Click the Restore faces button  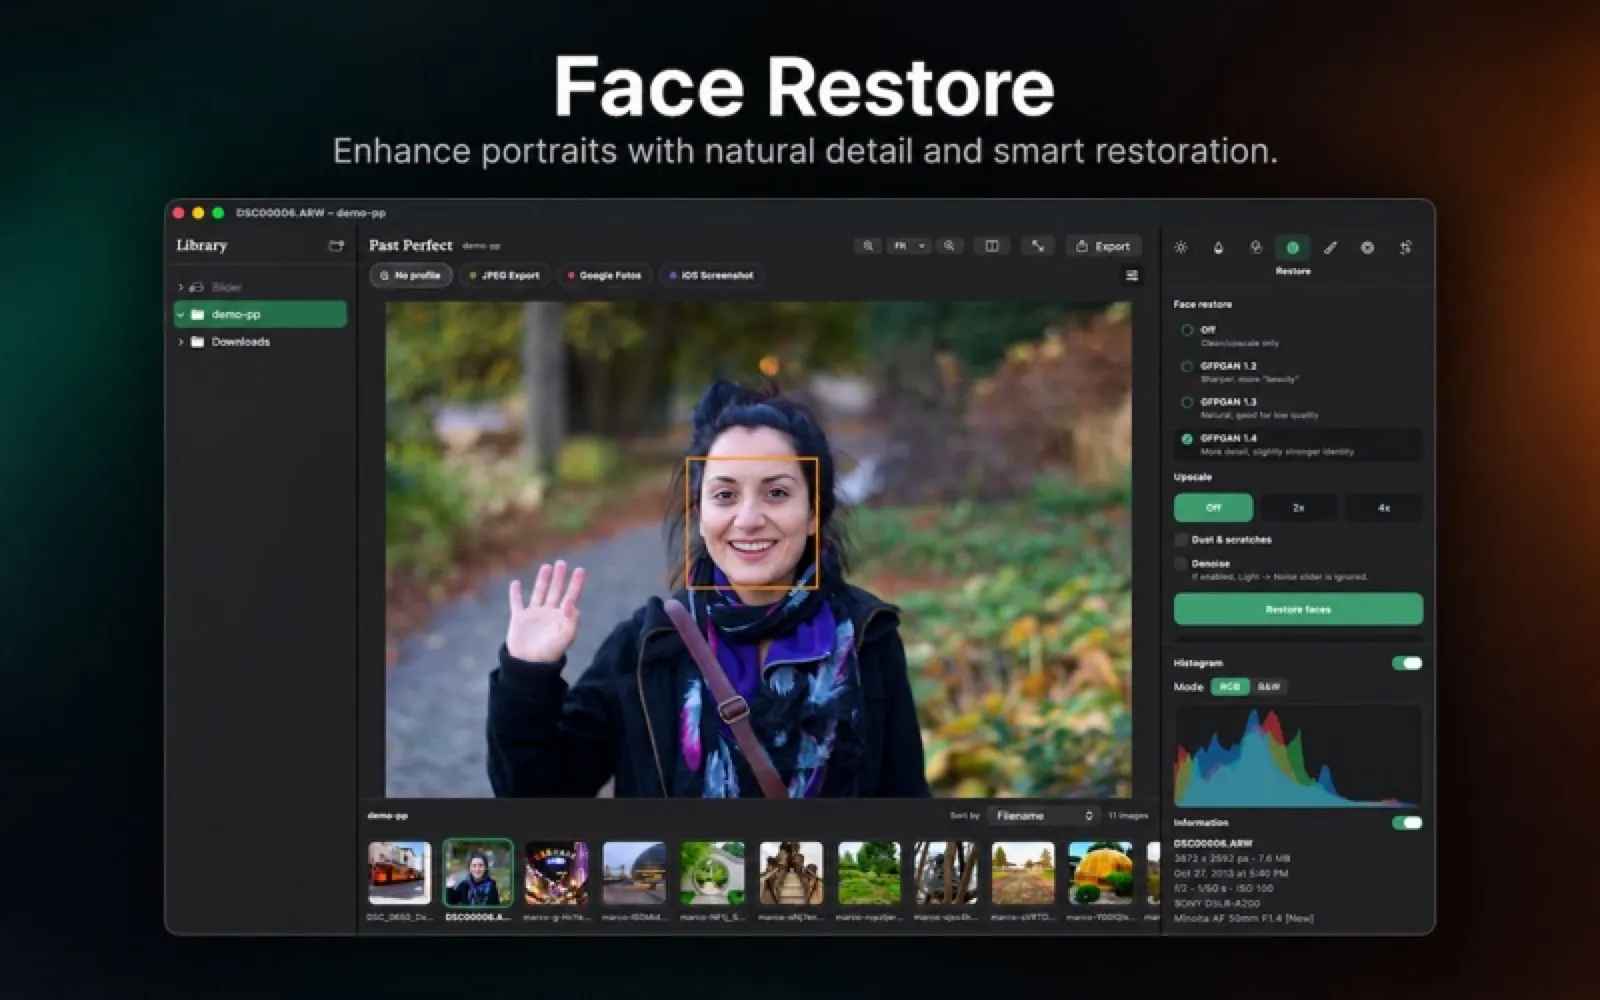1298,609
